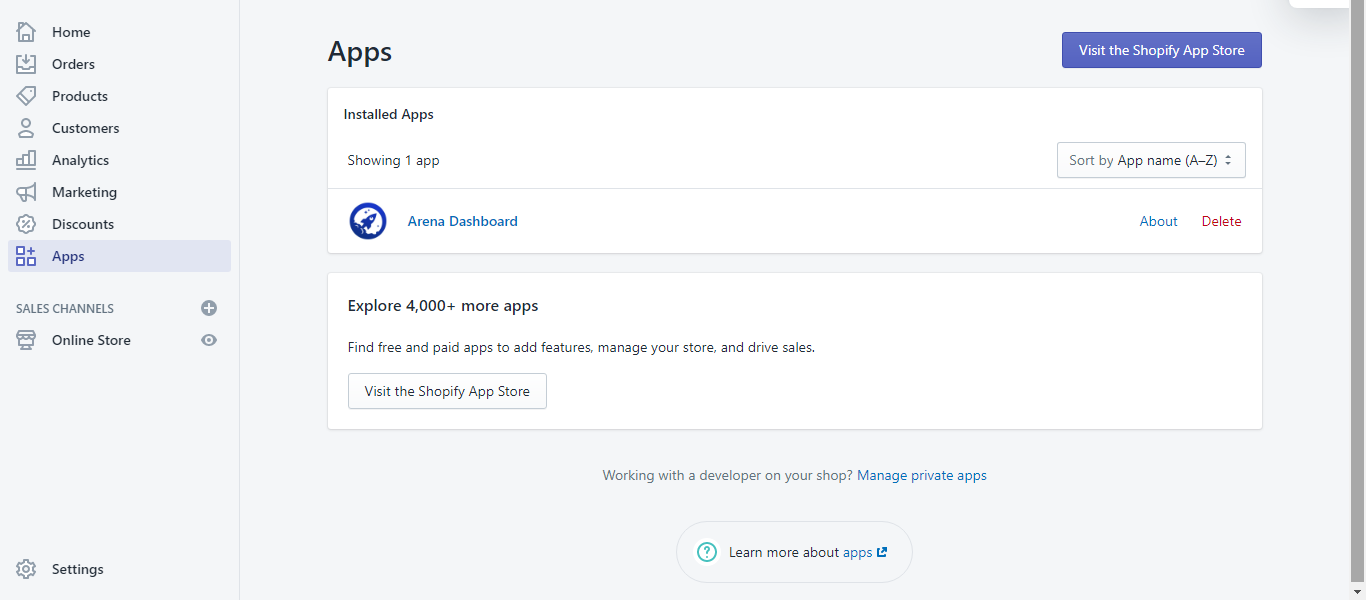Navigate to Customers
The height and width of the screenshot is (600, 1366).
coord(119,128)
